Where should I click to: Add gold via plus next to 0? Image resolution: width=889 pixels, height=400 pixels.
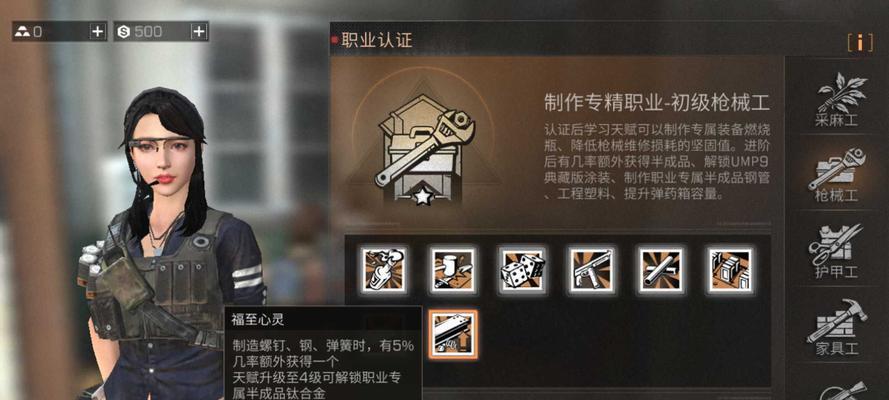[98, 32]
